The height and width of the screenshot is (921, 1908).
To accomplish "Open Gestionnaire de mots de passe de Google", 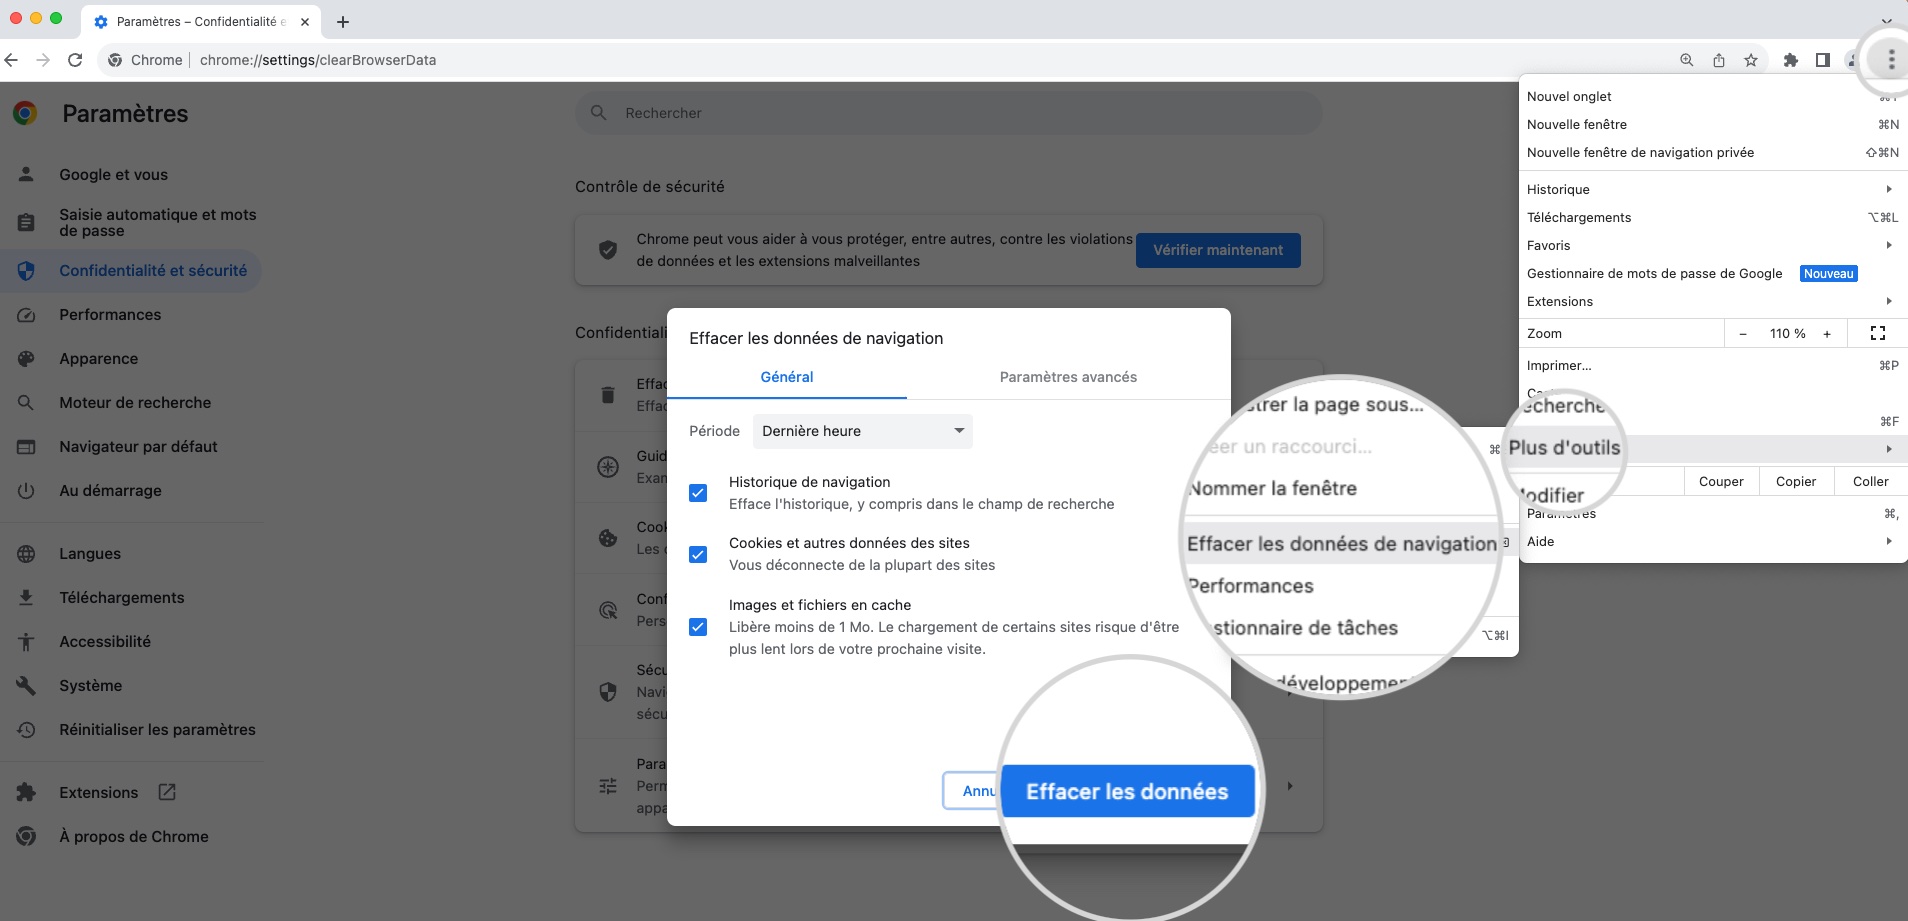I will point(1713,273).
